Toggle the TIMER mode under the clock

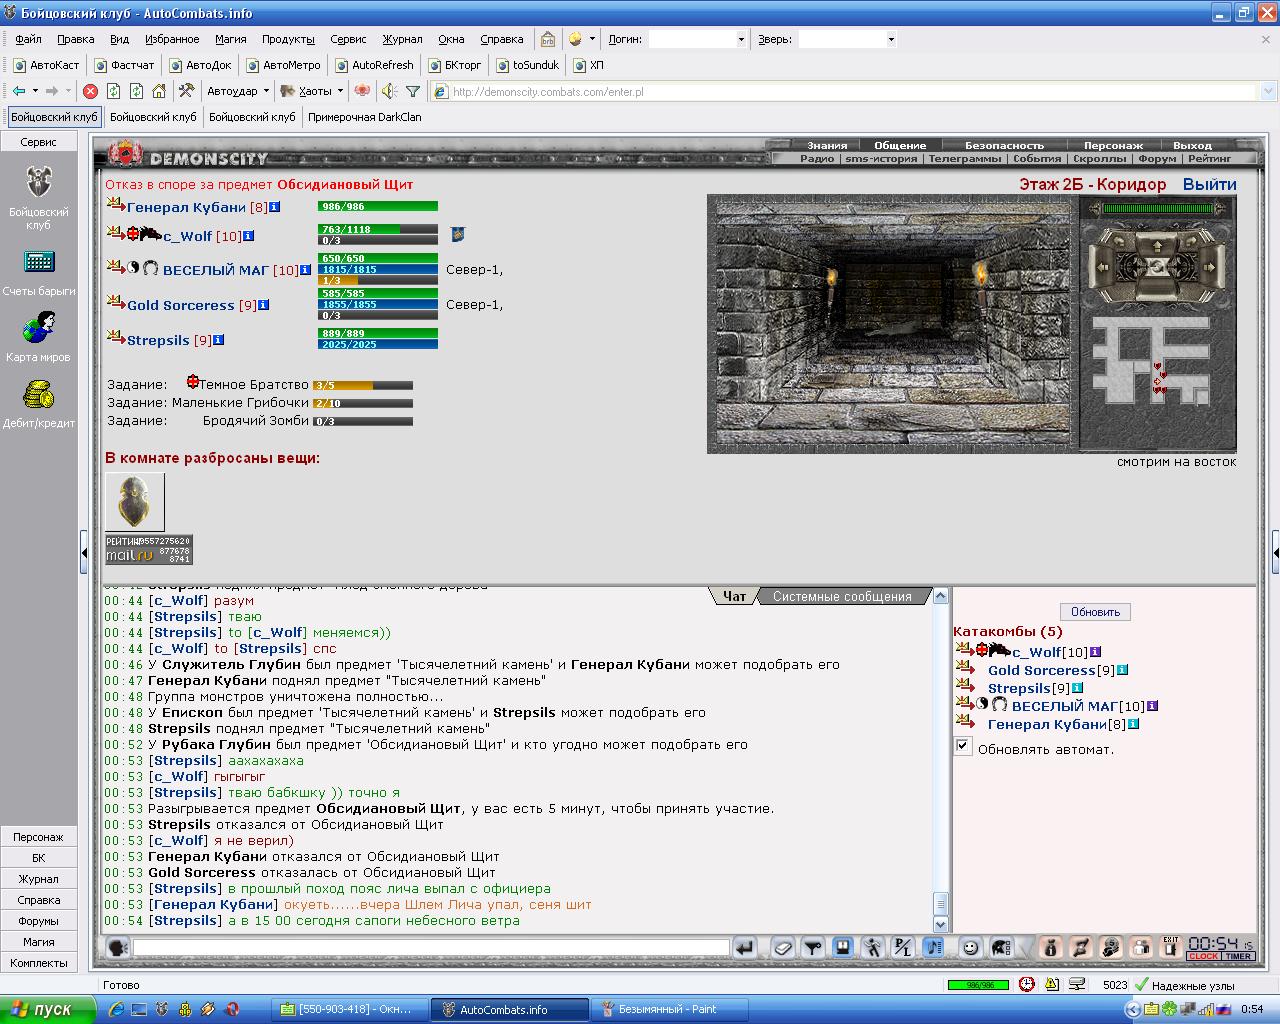pos(1238,956)
